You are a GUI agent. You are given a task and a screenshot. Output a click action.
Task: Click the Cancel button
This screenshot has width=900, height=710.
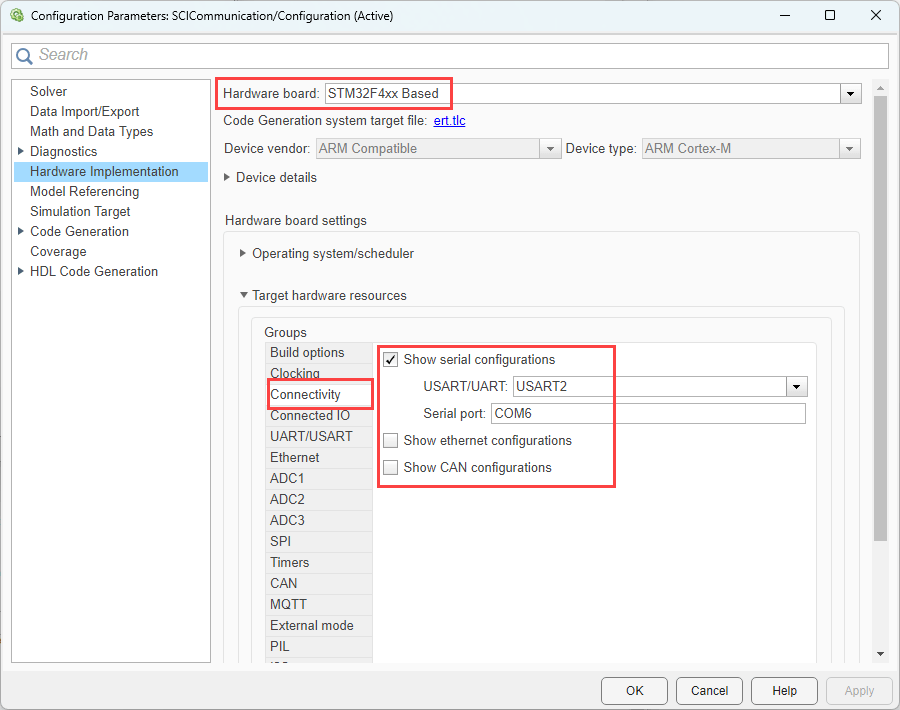tap(709, 690)
